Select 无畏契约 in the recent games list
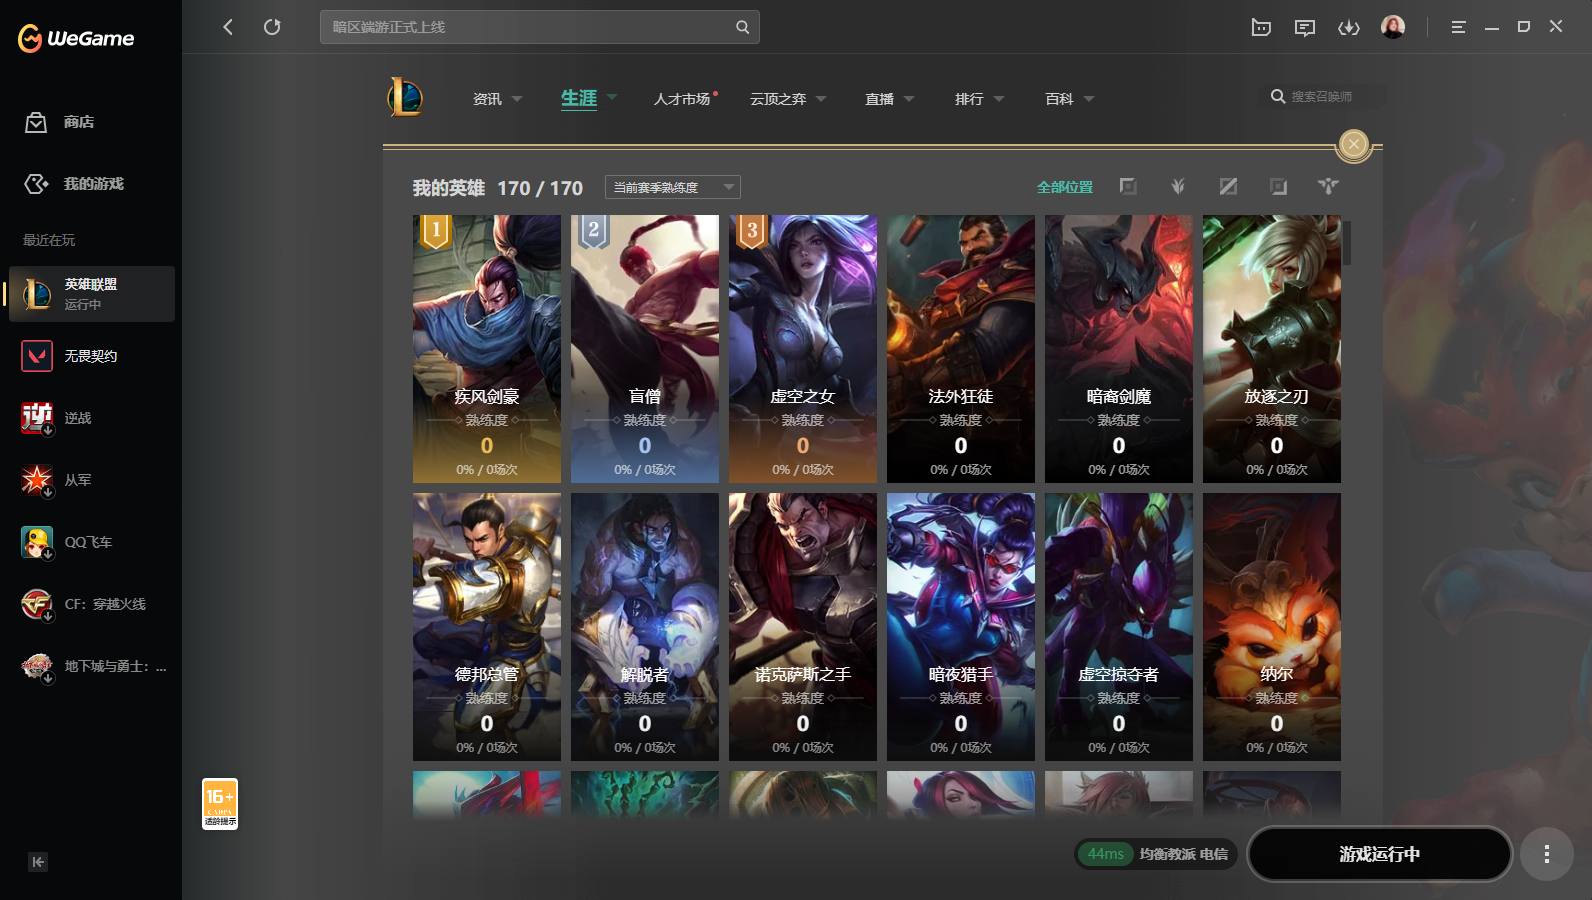Viewport: 1592px width, 900px height. coord(92,356)
